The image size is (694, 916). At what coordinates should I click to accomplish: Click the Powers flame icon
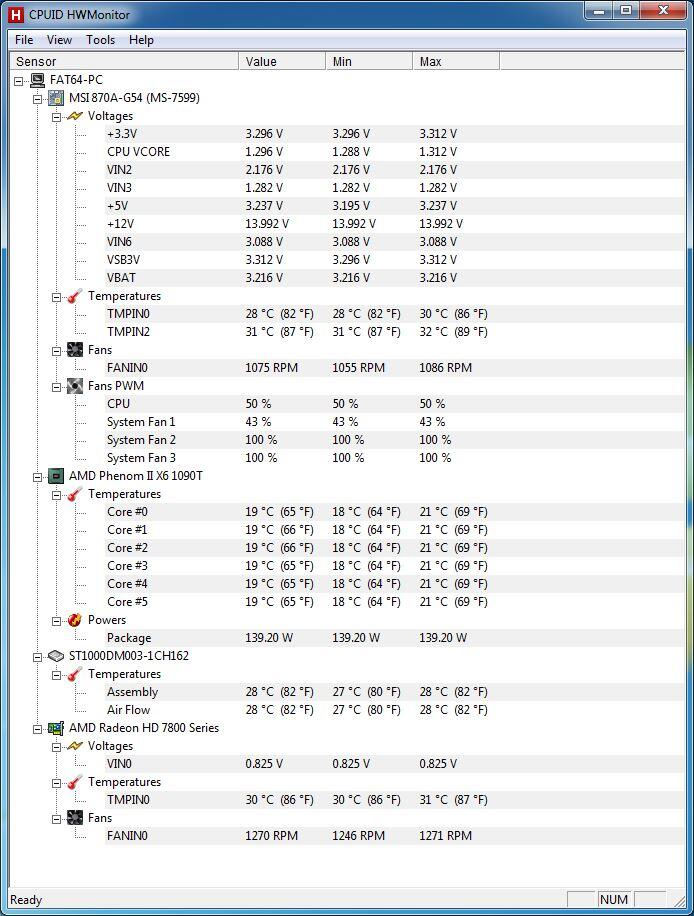coord(75,620)
